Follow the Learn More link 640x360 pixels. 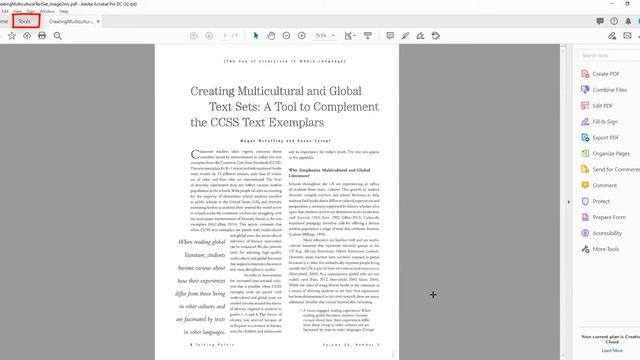tap(612, 351)
